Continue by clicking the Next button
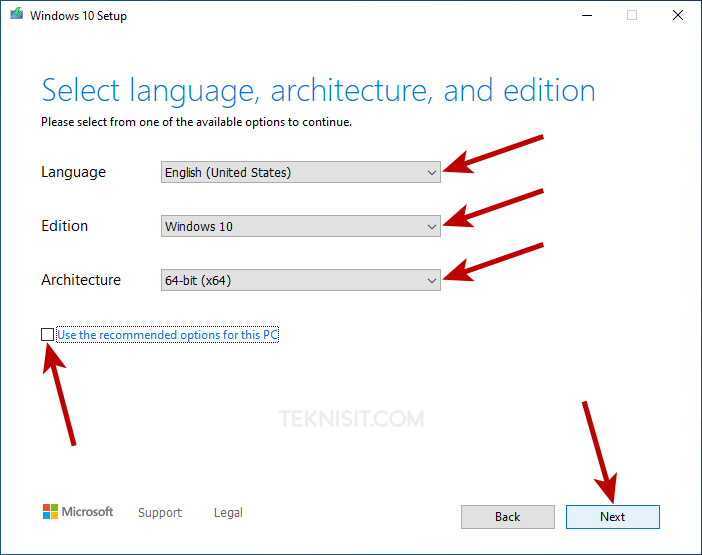Image resolution: width=702 pixels, height=555 pixels. [x=612, y=517]
